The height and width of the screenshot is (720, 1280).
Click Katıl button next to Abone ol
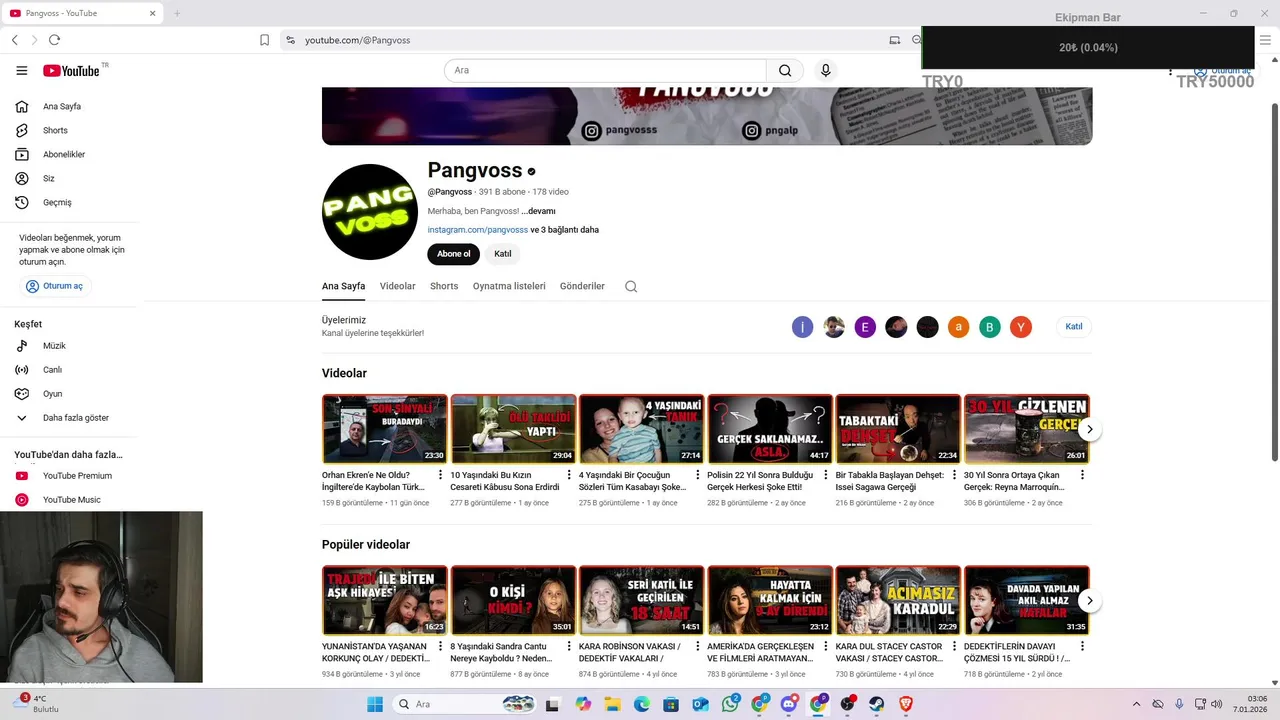coord(503,254)
